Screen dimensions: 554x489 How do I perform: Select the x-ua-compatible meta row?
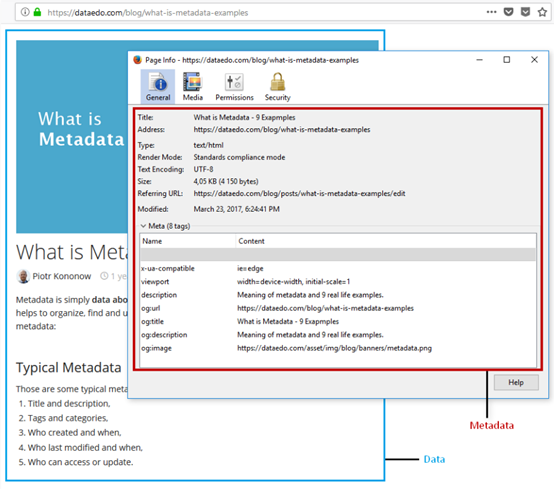point(338,268)
